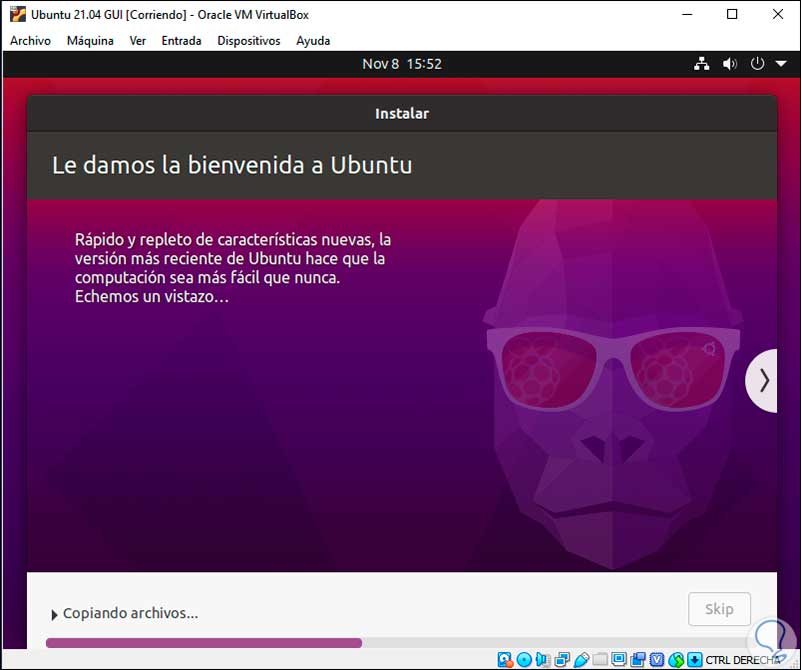The image size is (802, 670).
Task: Open the Dispositivos menu
Action: (249, 41)
